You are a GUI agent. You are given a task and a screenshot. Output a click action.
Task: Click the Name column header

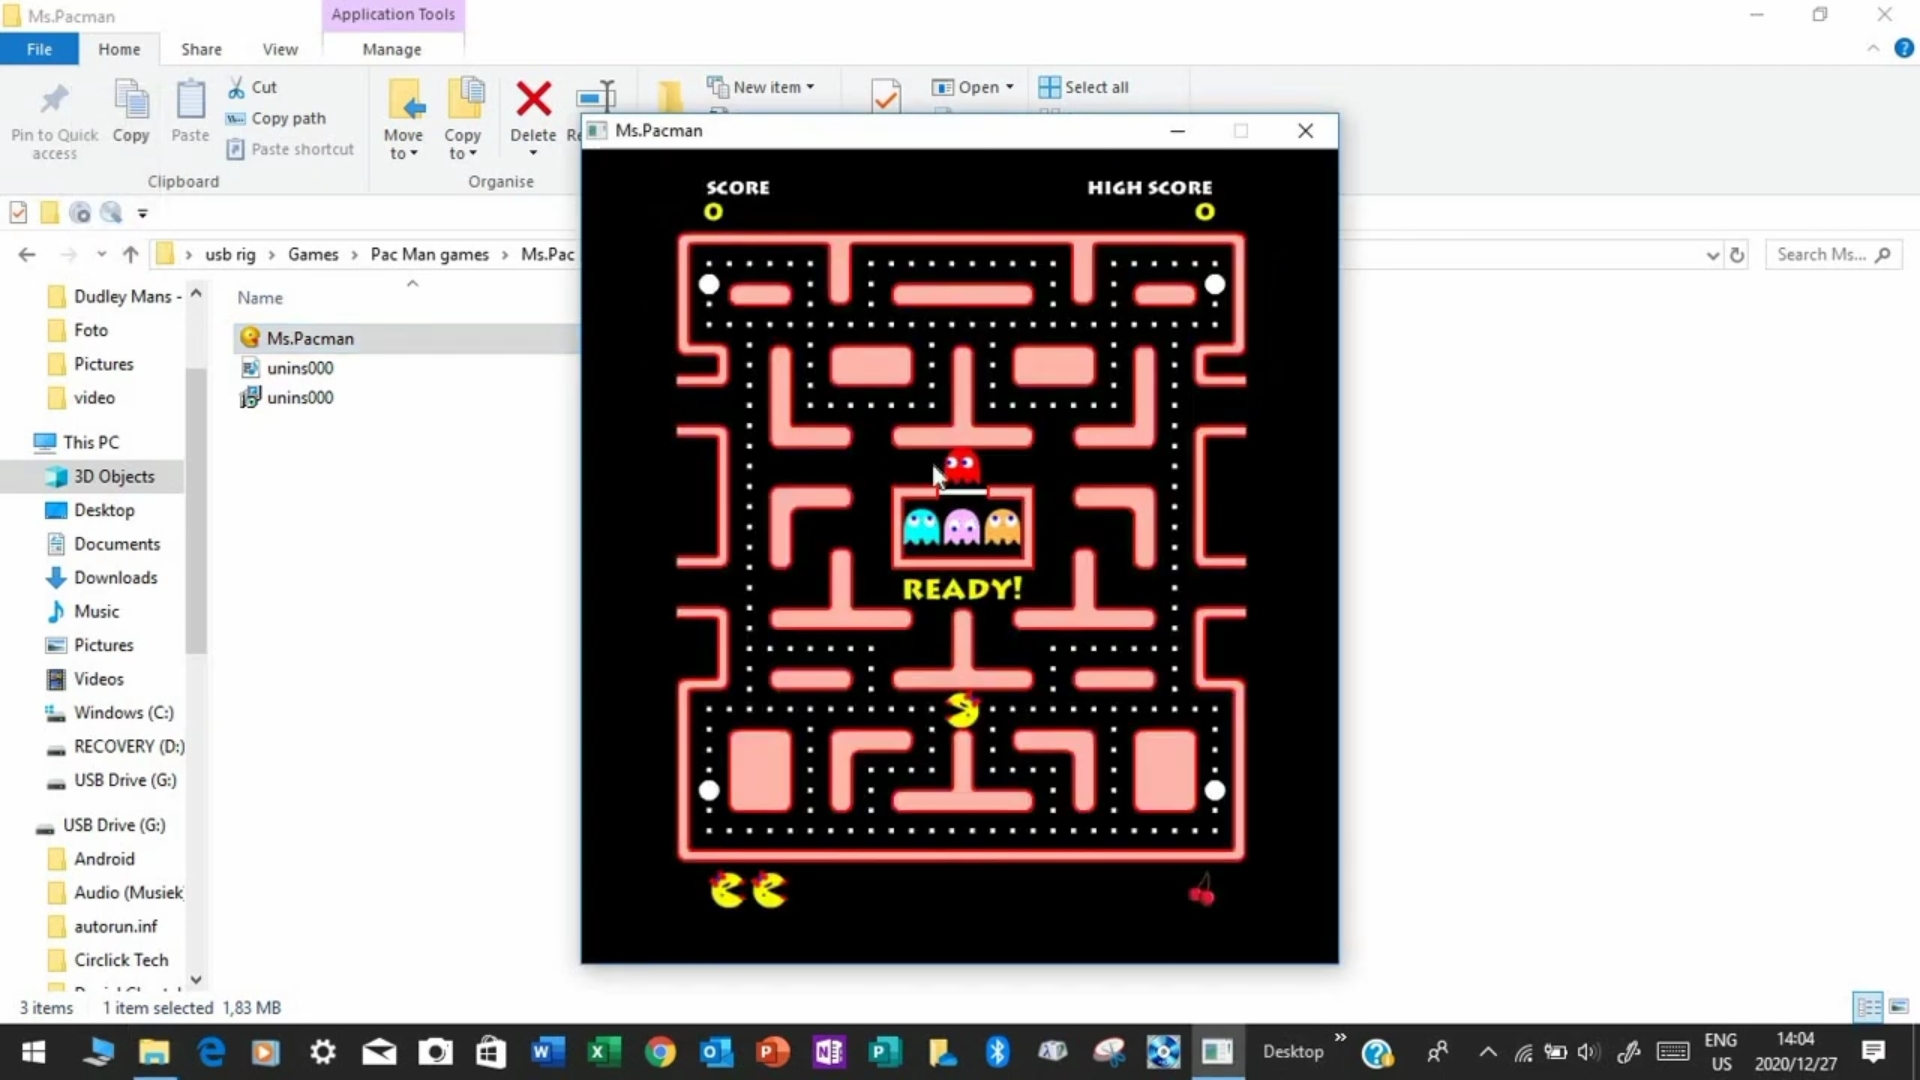click(x=260, y=298)
